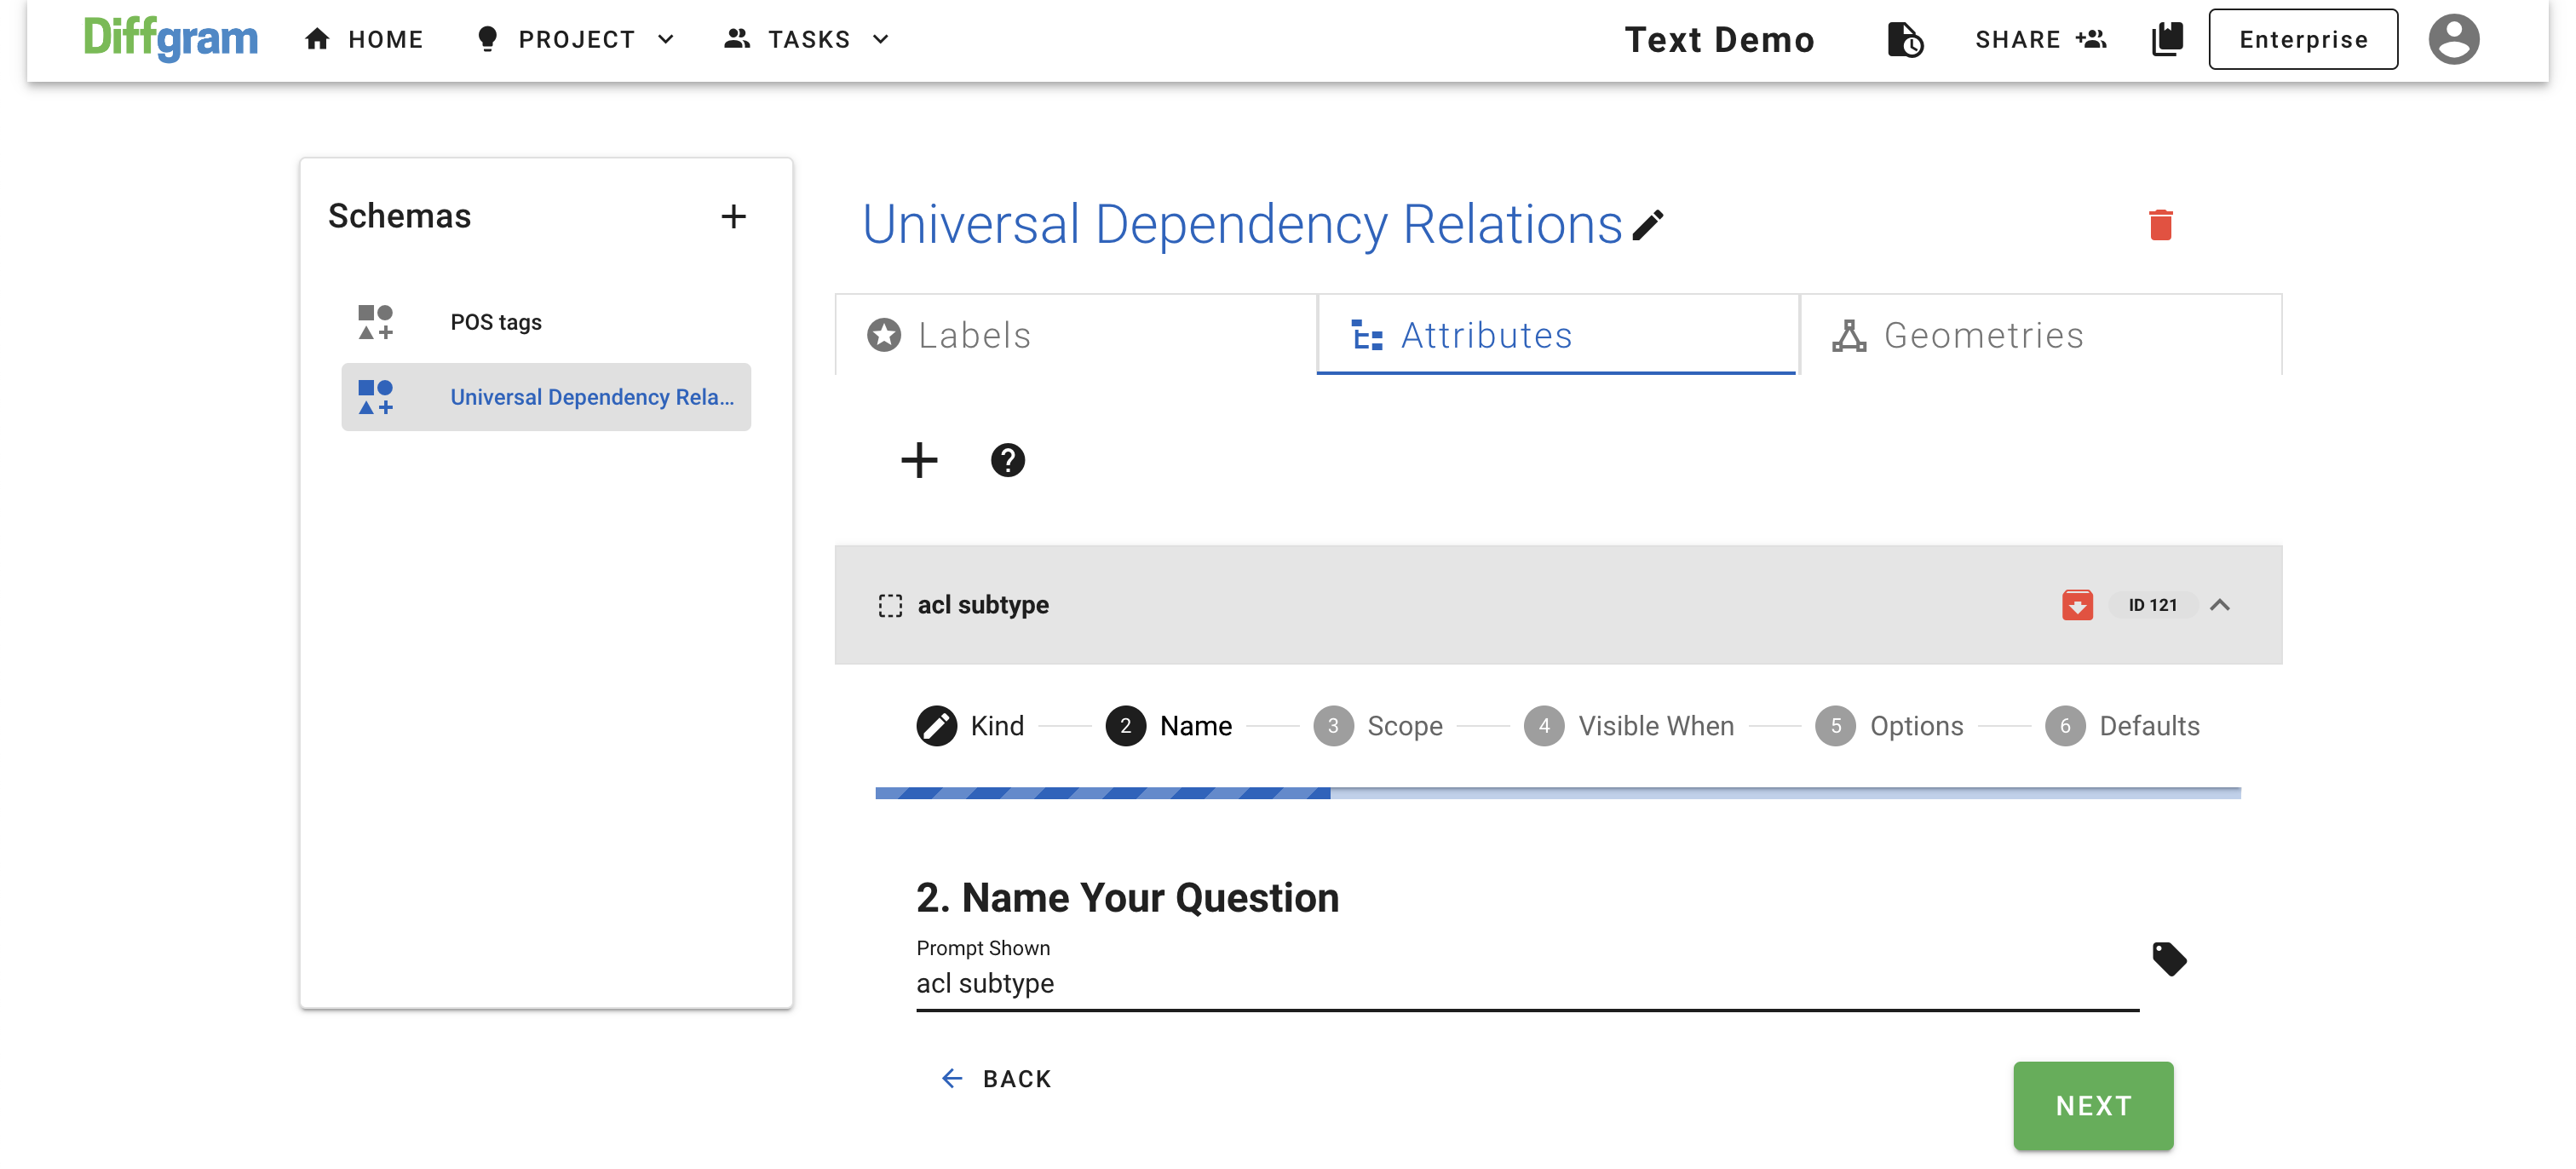Open the attributes help question icon
2576x1169 pixels.
pyautogui.click(x=1007, y=460)
